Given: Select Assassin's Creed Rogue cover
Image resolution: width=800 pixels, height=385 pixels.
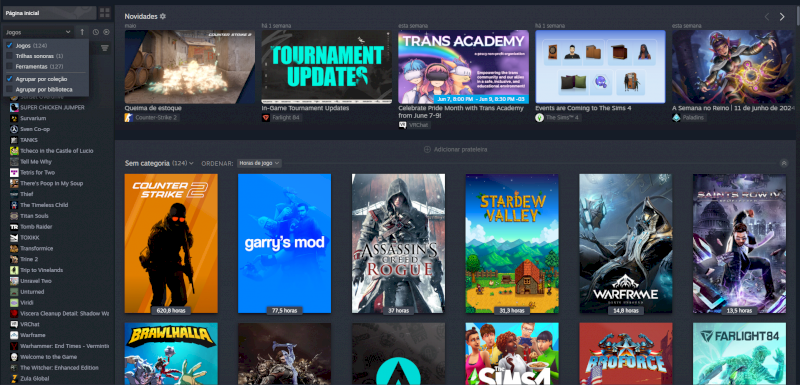Looking at the screenshot, I should (x=398, y=243).
